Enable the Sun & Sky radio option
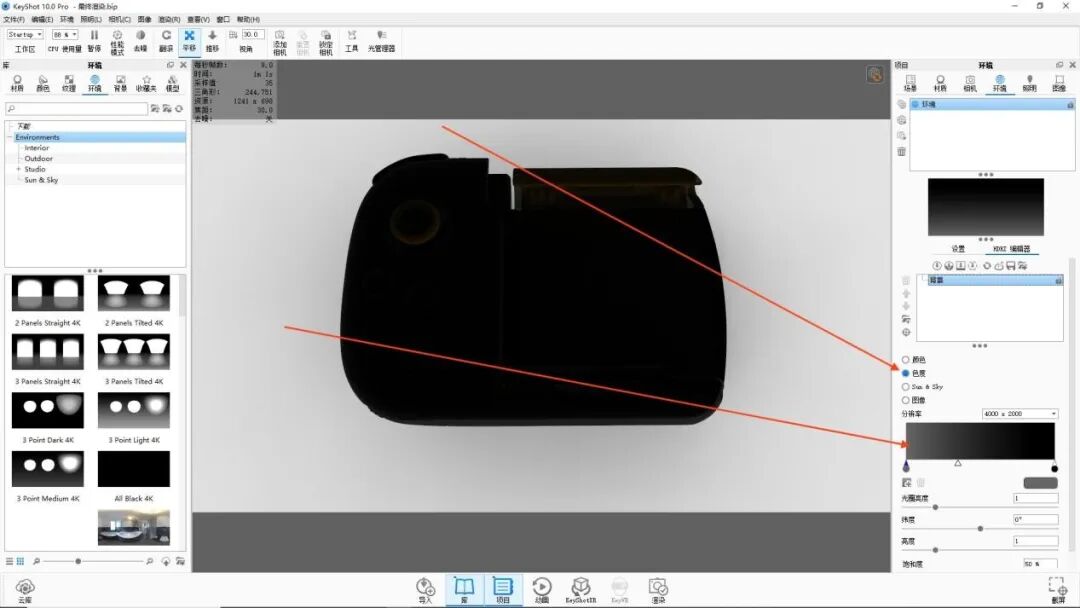The image size is (1080, 608). tap(905, 386)
